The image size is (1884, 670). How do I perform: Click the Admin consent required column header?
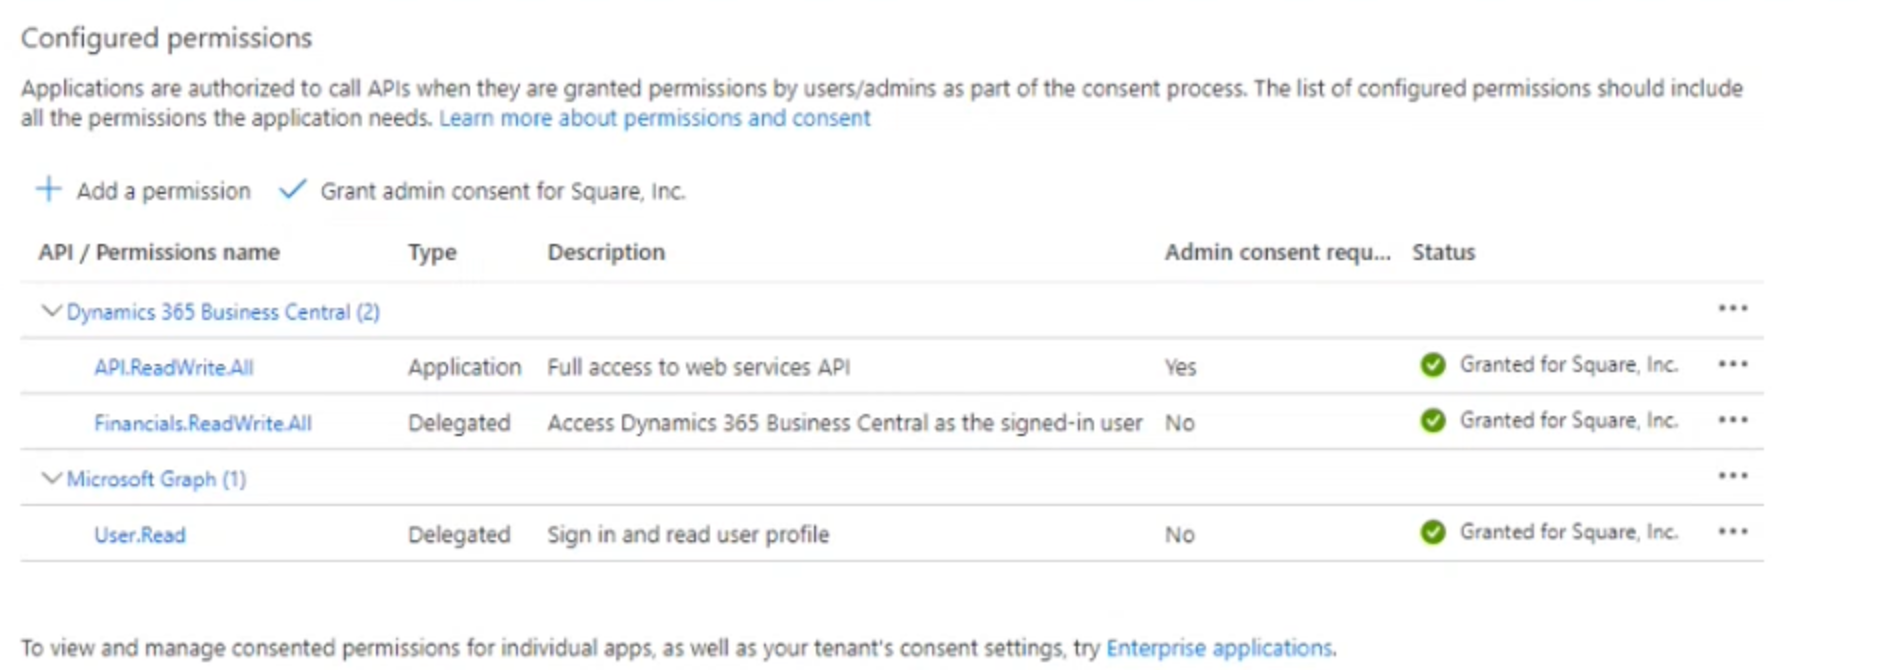[x=1276, y=252]
